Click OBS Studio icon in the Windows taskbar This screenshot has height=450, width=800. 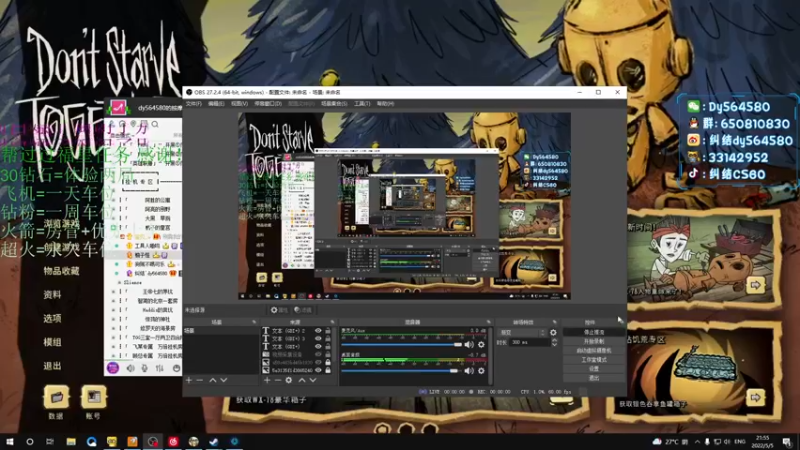coord(153,441)
